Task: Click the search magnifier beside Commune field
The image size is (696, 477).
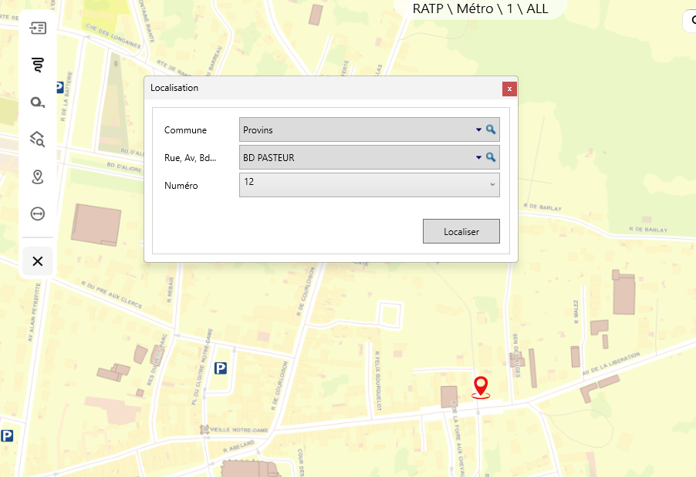Action: [x=491, y=130]
